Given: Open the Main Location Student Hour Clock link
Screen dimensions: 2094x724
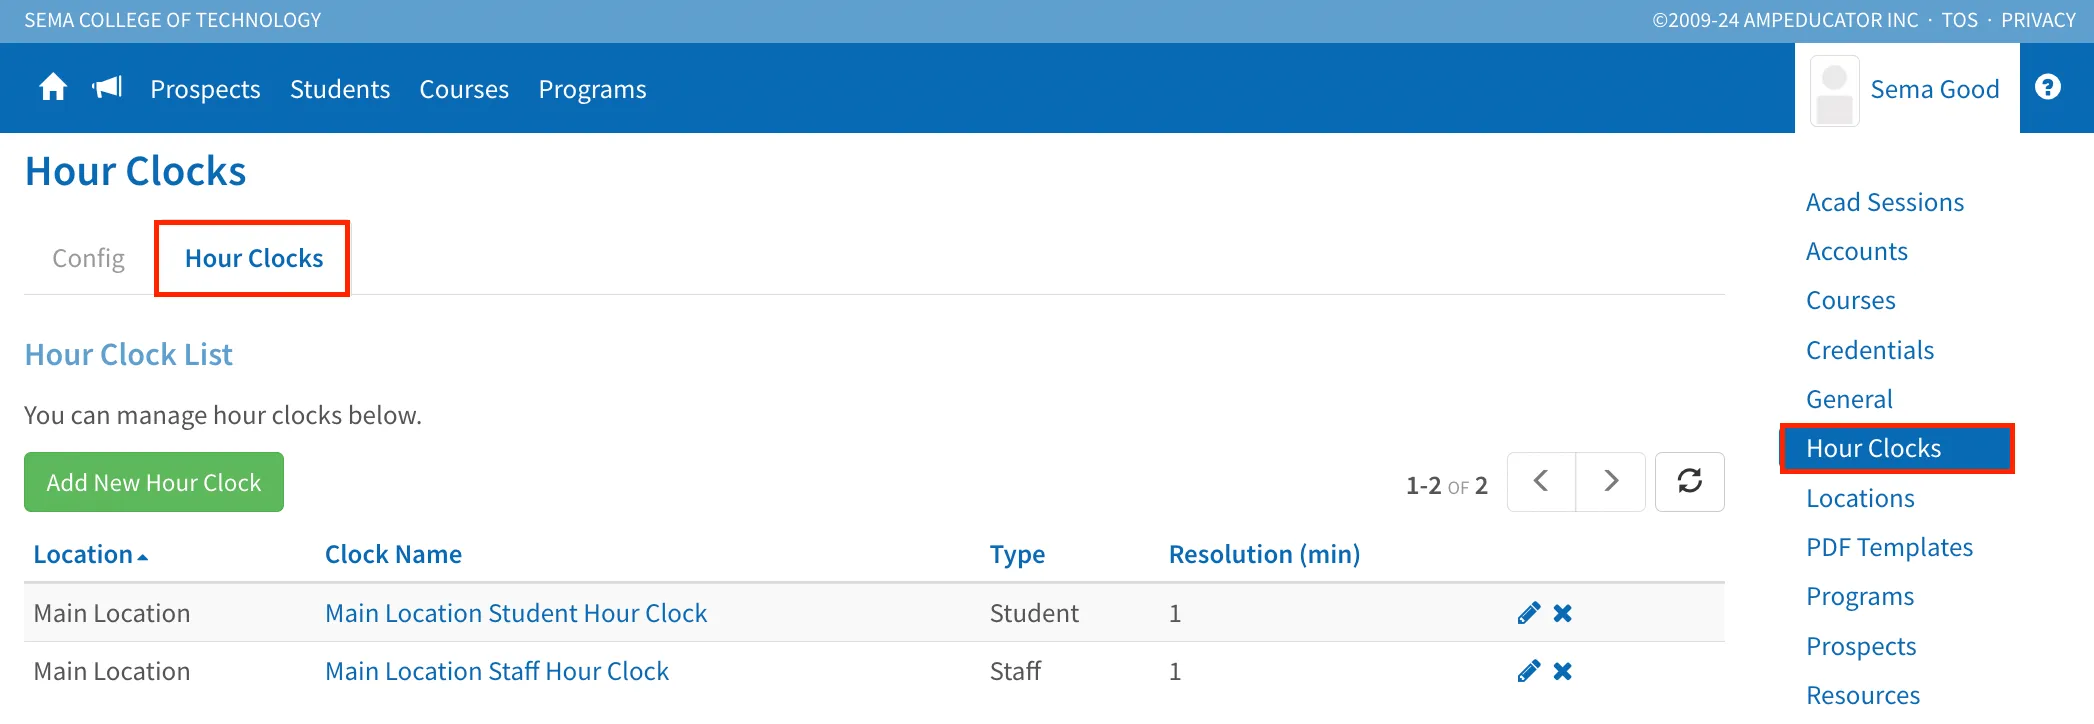Looking at the screenshot, I should point(516,613).
